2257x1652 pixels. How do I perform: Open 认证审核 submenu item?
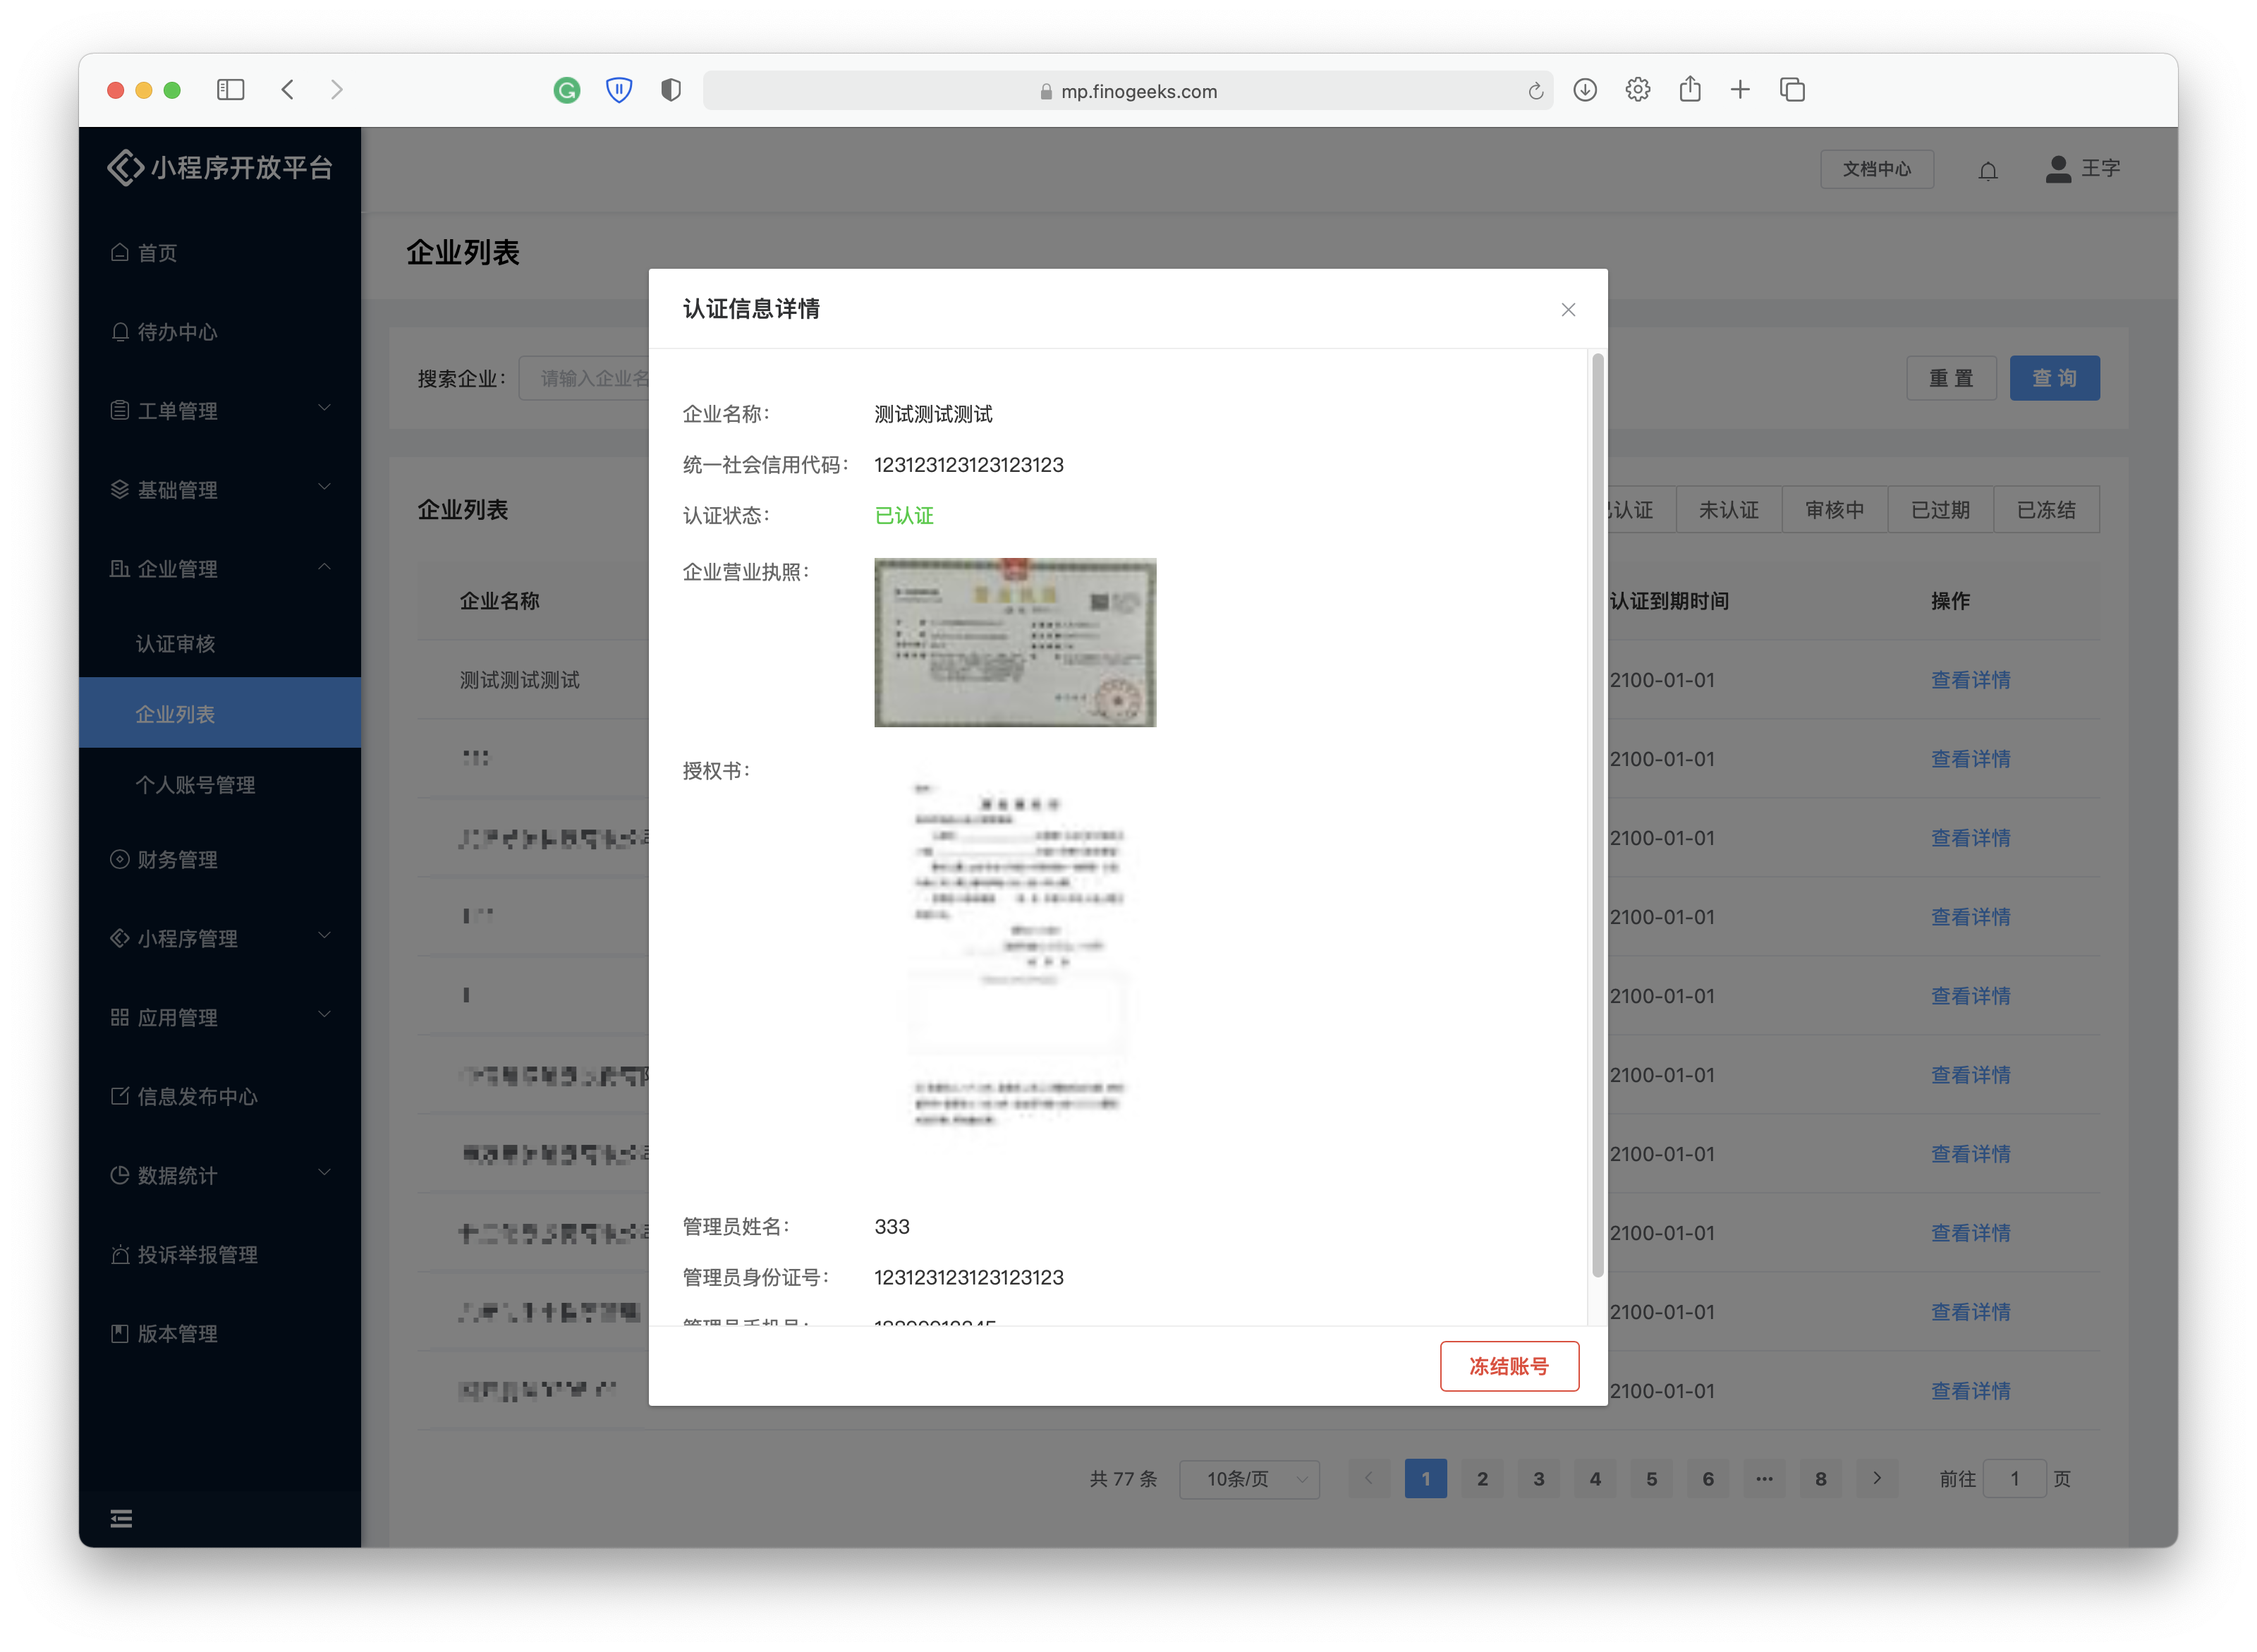click(219, 643)
